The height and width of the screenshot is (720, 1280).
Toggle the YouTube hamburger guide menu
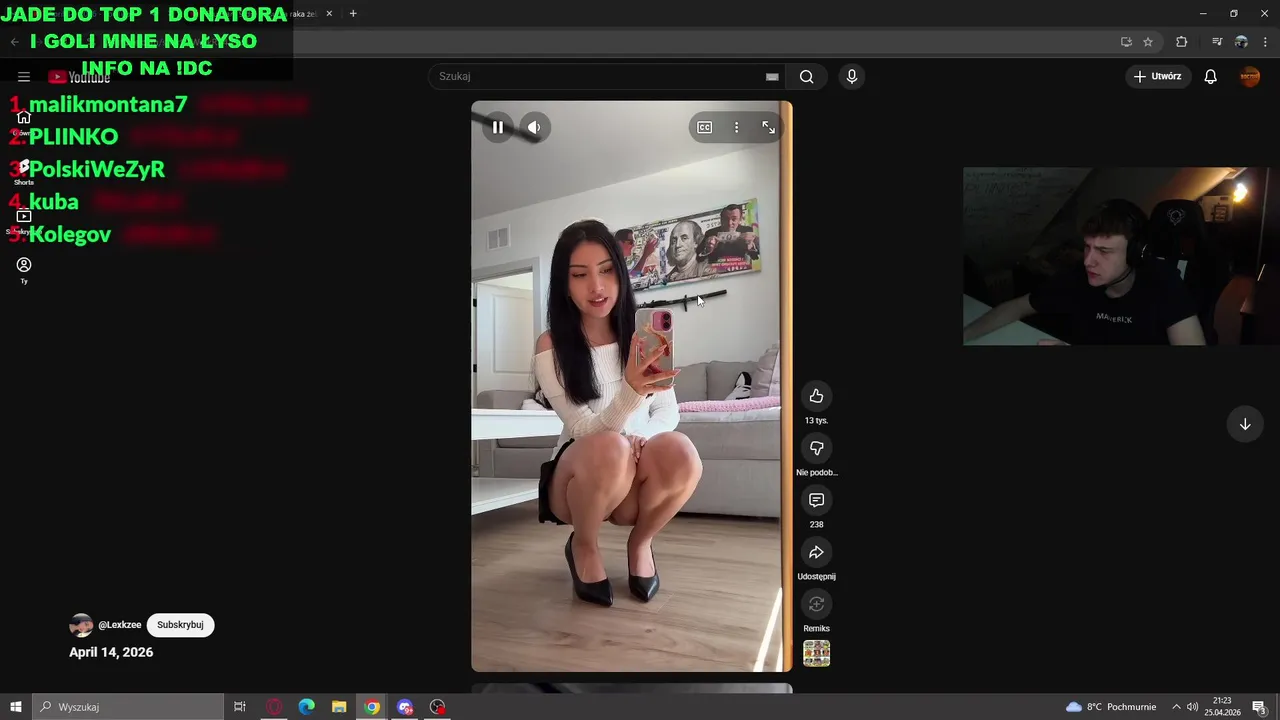pyautogui.click(x=24, y=77)
